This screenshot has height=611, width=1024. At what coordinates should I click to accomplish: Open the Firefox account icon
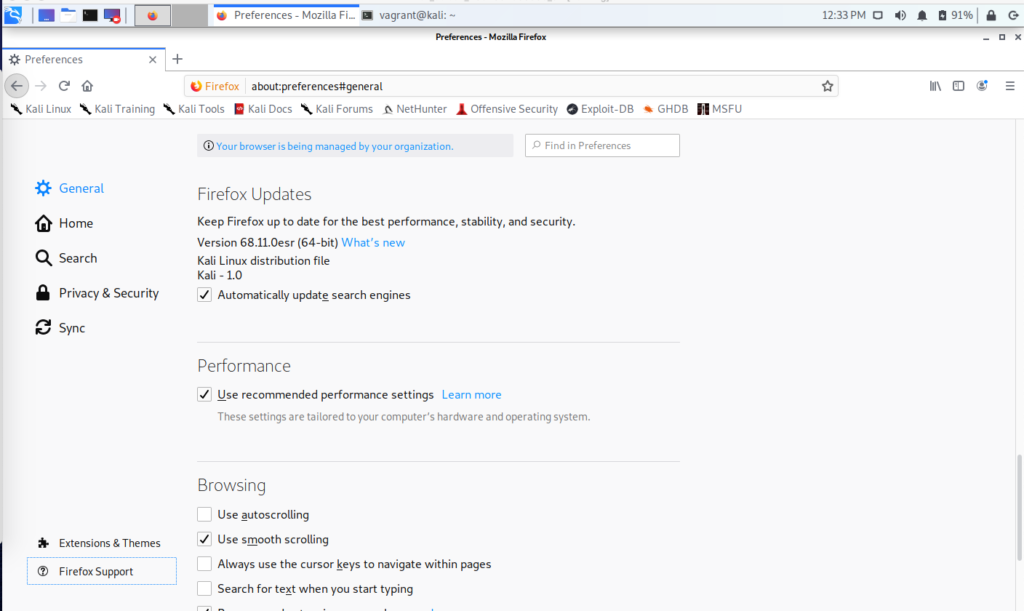(982, 86)
